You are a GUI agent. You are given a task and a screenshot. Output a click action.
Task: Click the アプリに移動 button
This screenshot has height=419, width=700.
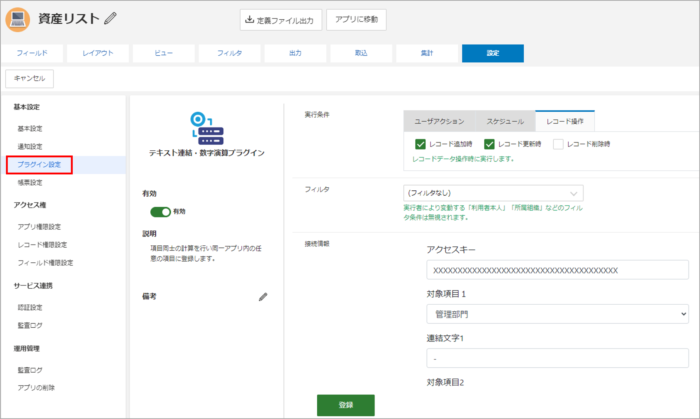click(x=356, y=20)
